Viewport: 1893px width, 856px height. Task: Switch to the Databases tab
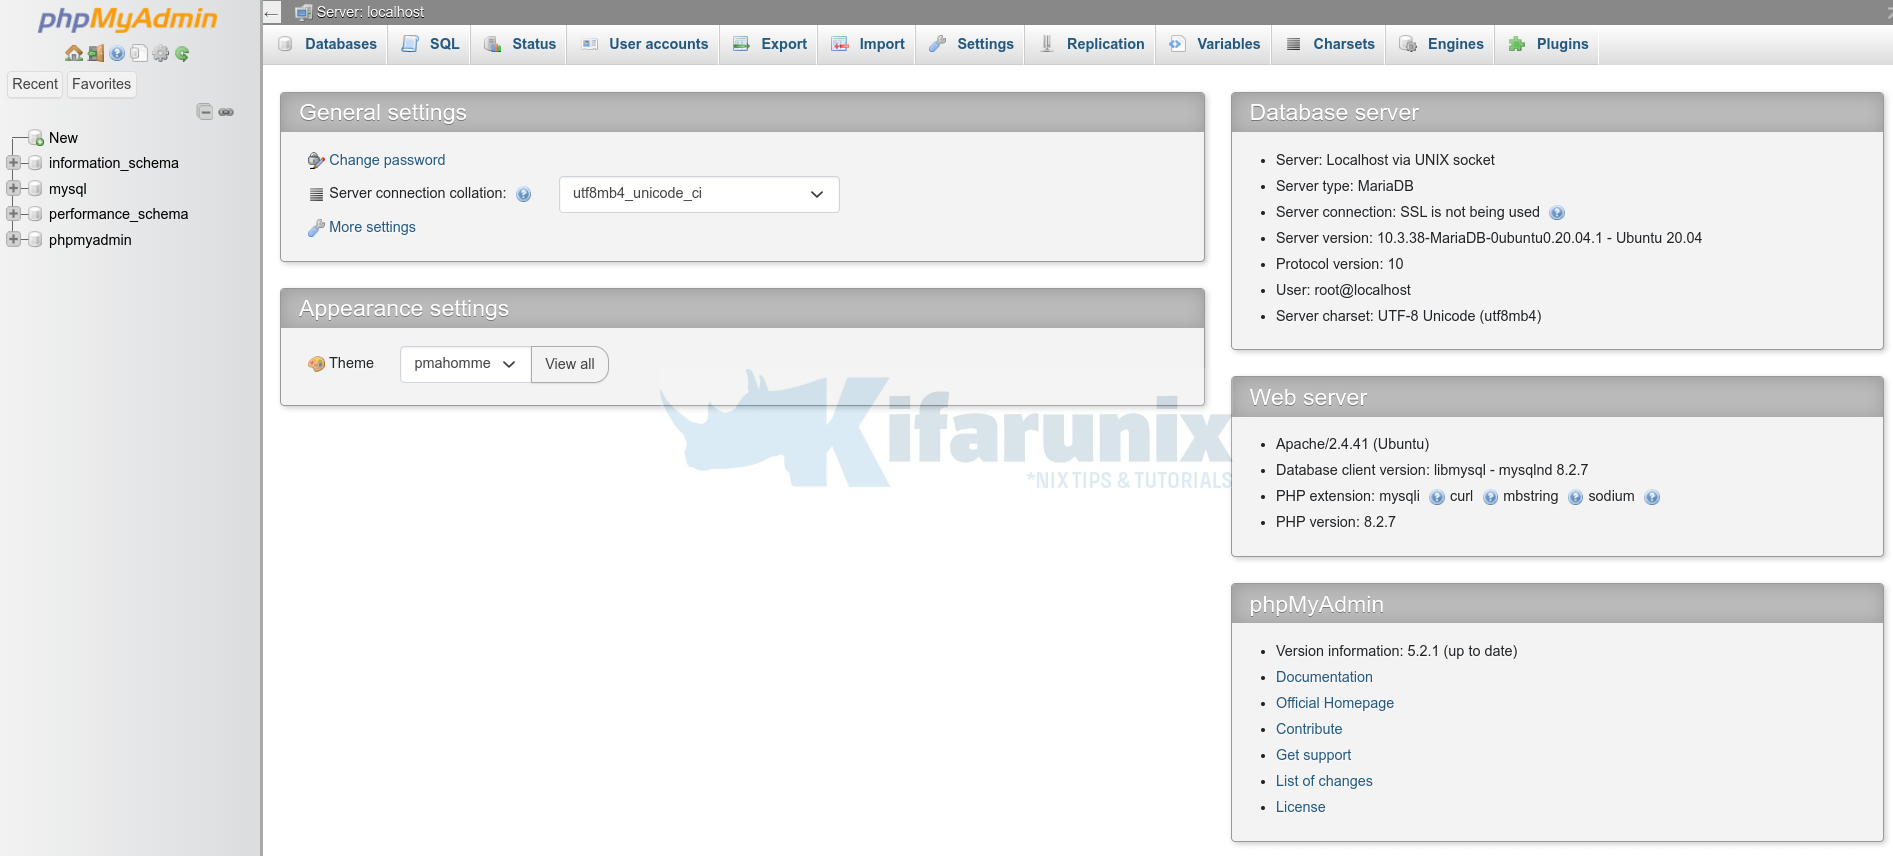click(327, 44)
